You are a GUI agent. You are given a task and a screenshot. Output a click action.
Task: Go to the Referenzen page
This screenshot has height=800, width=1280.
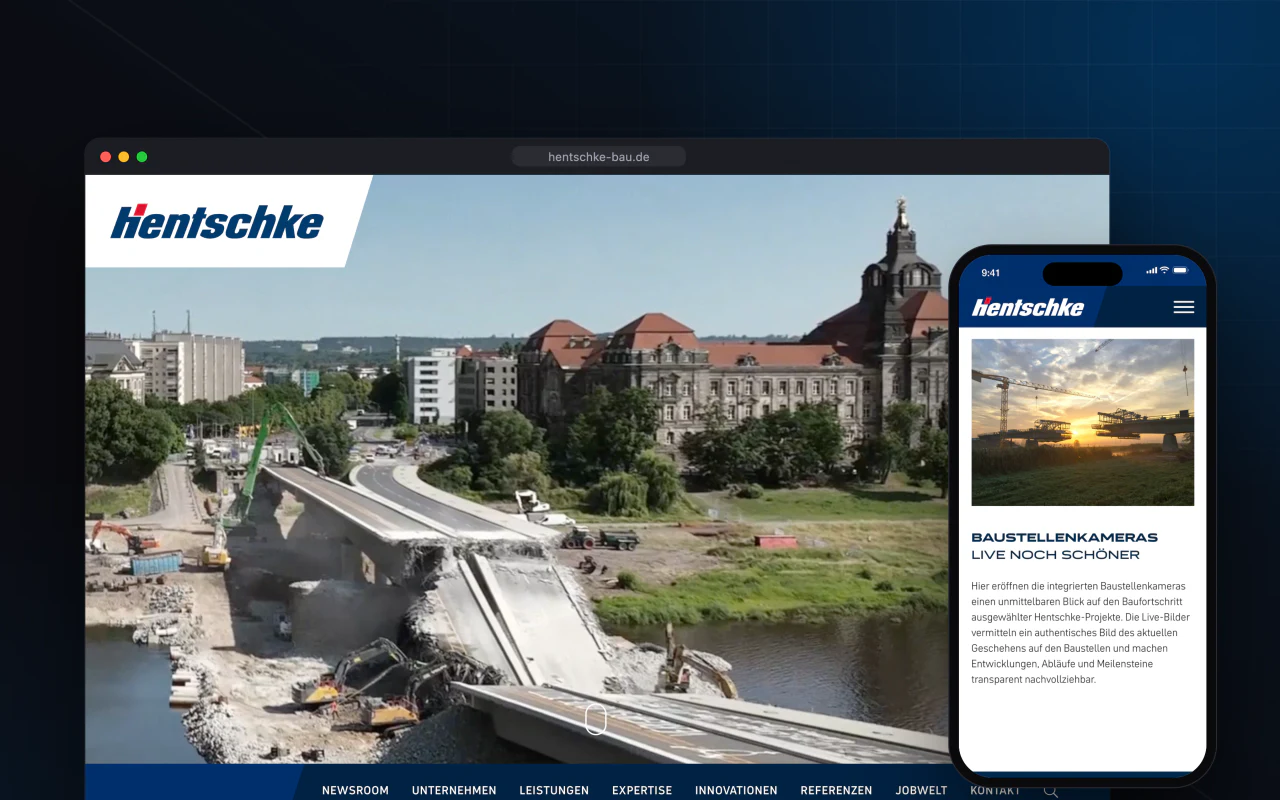tap(836, 790)
